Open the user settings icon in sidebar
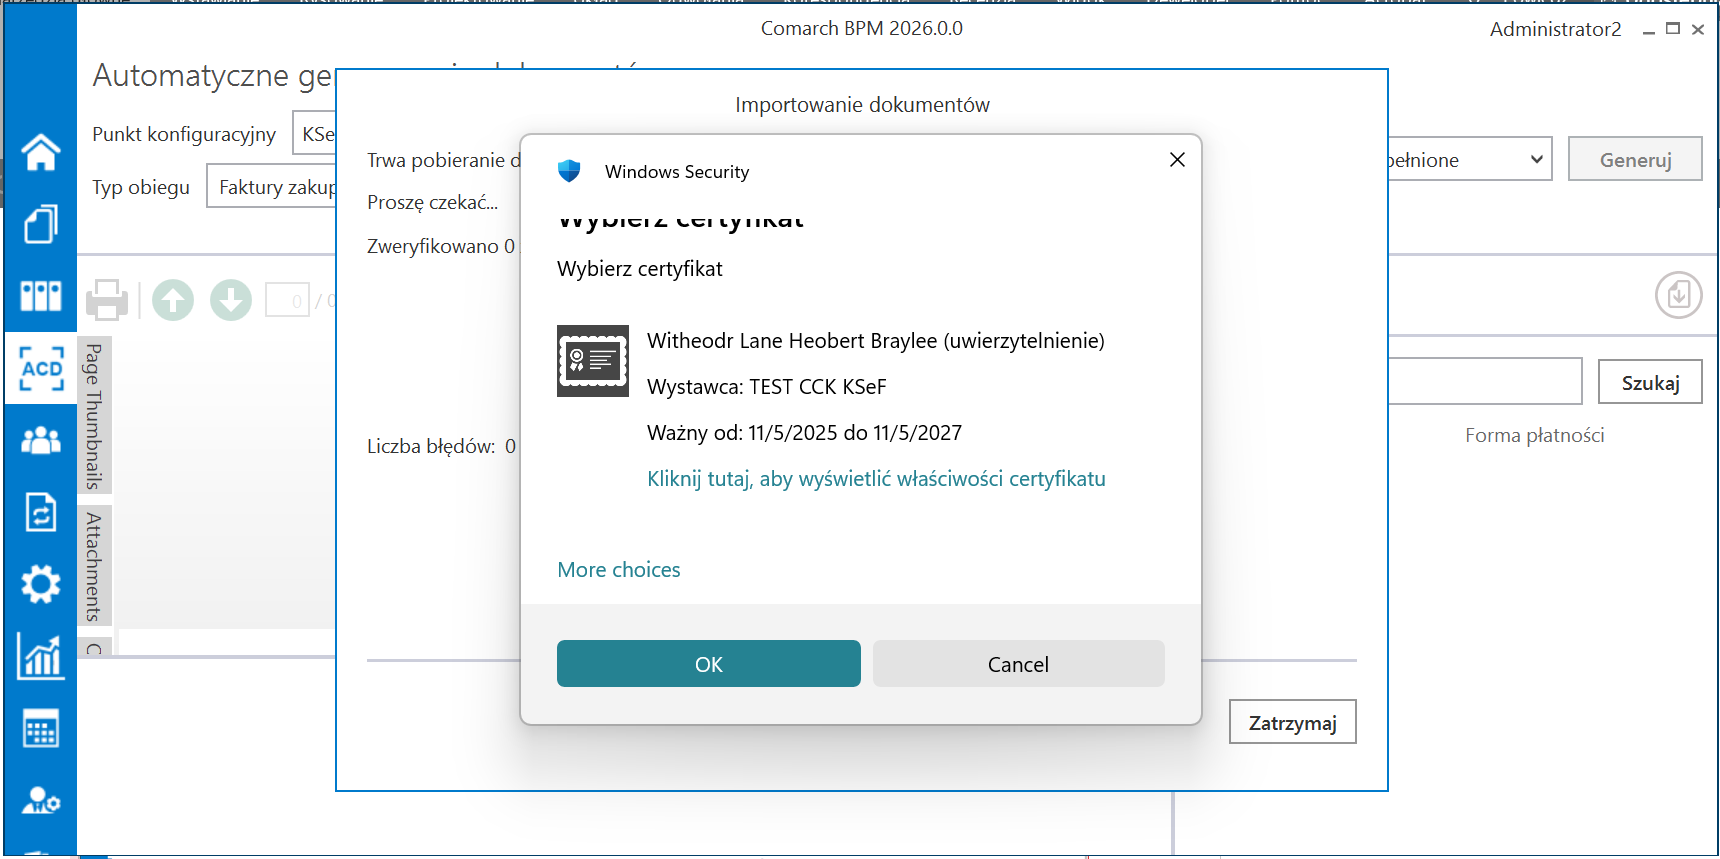 pyautogui.click(x=41, y=801)
